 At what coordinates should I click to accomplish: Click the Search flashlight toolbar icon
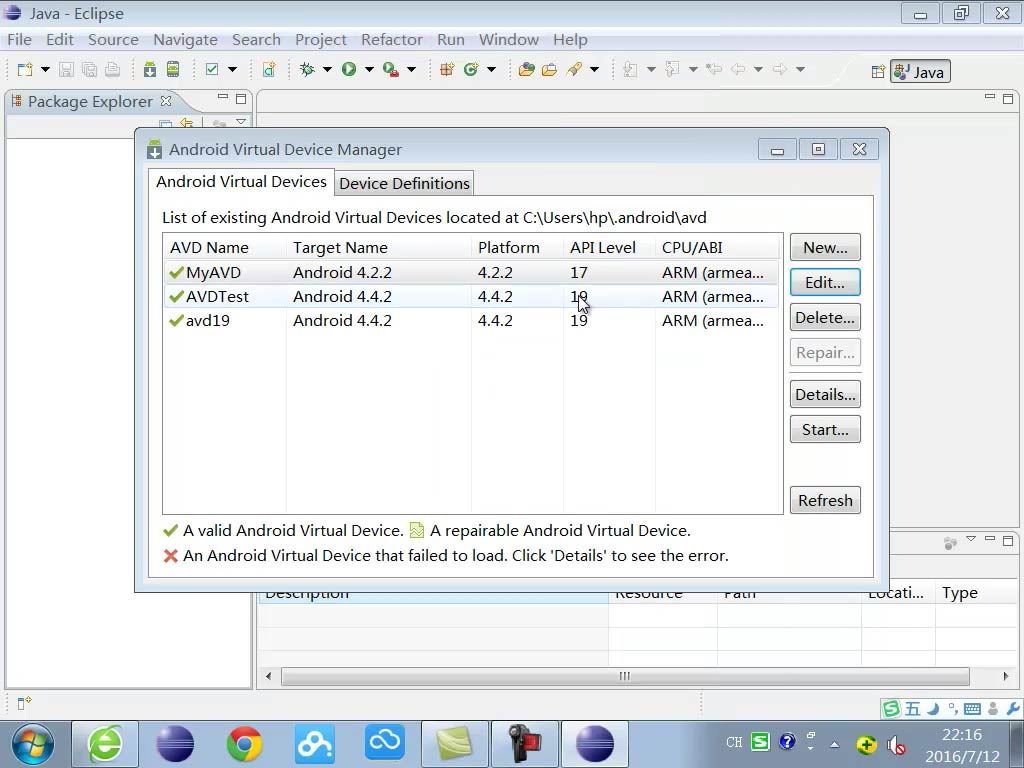coord(574,69)
